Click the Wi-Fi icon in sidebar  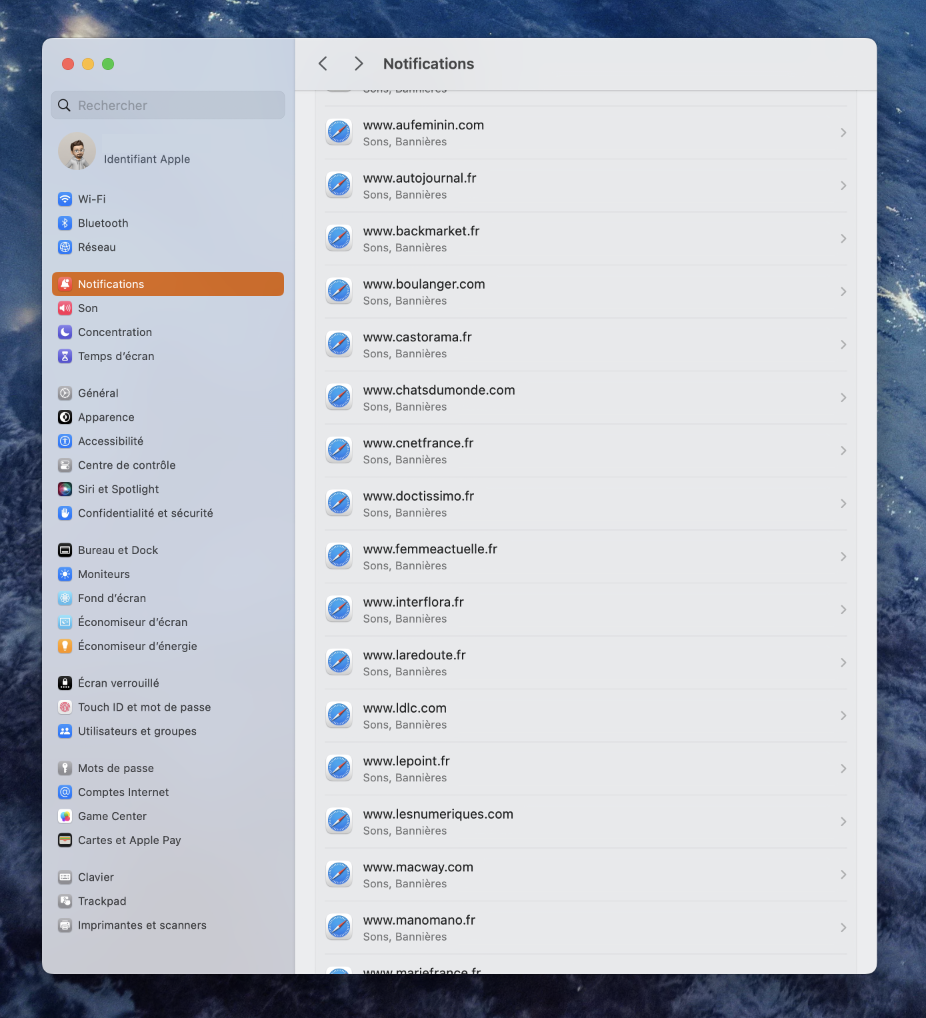(65, 199)
